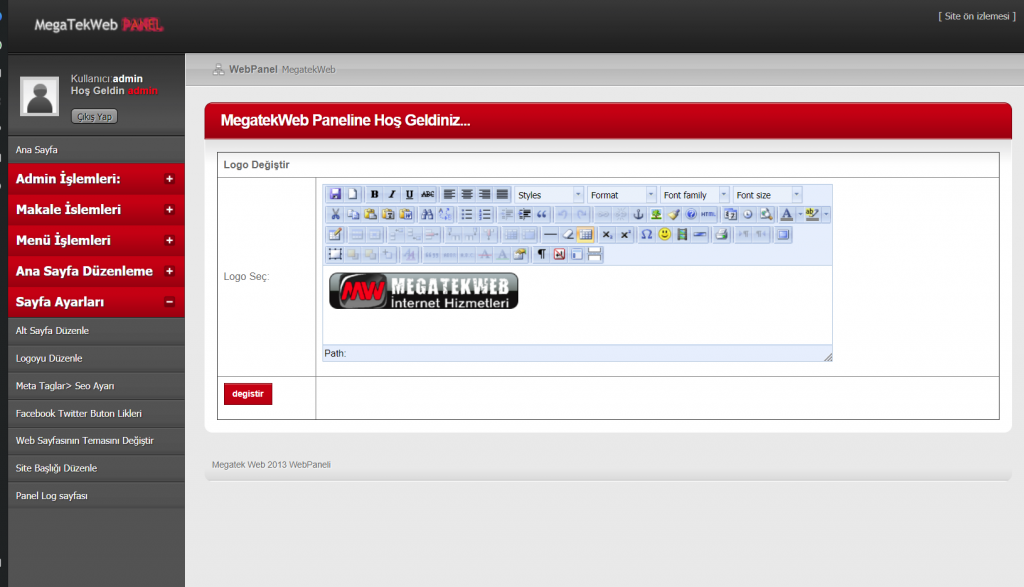Viewport: 1024px width, 587px height.
Task: Toggle underline formatting
Action: 409,195
